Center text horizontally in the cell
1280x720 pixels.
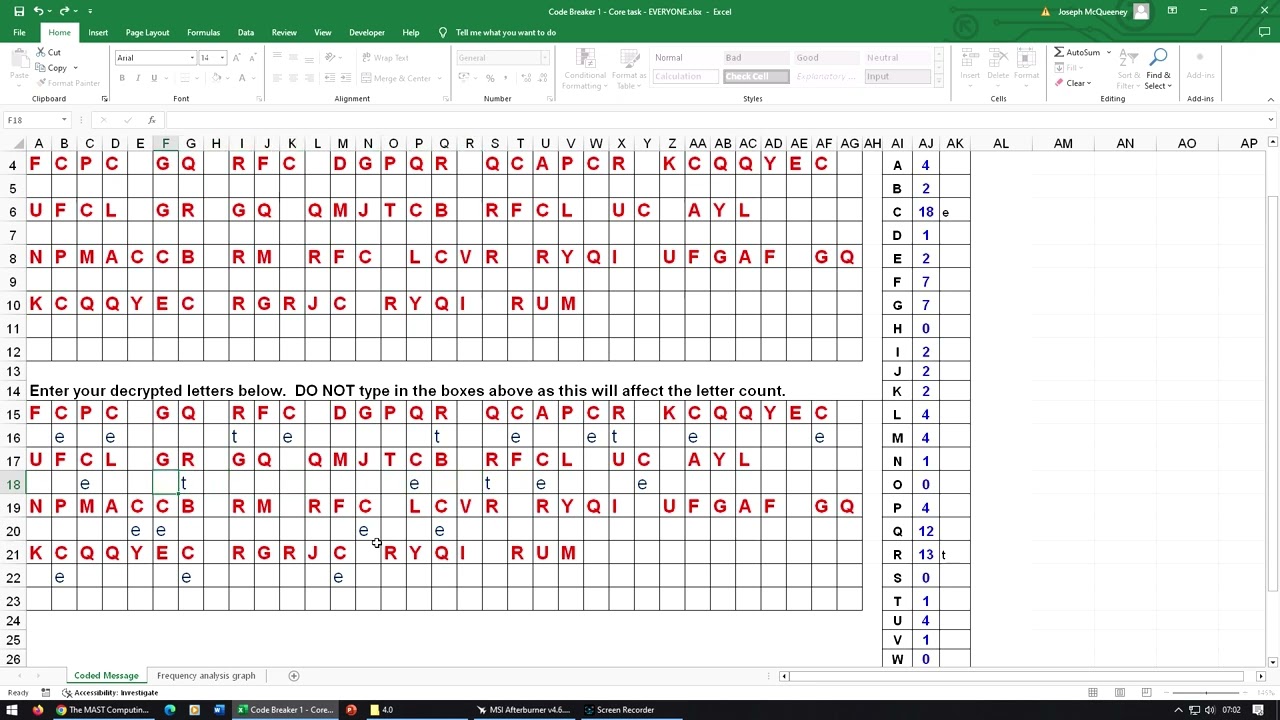click(x=294, y=78)
